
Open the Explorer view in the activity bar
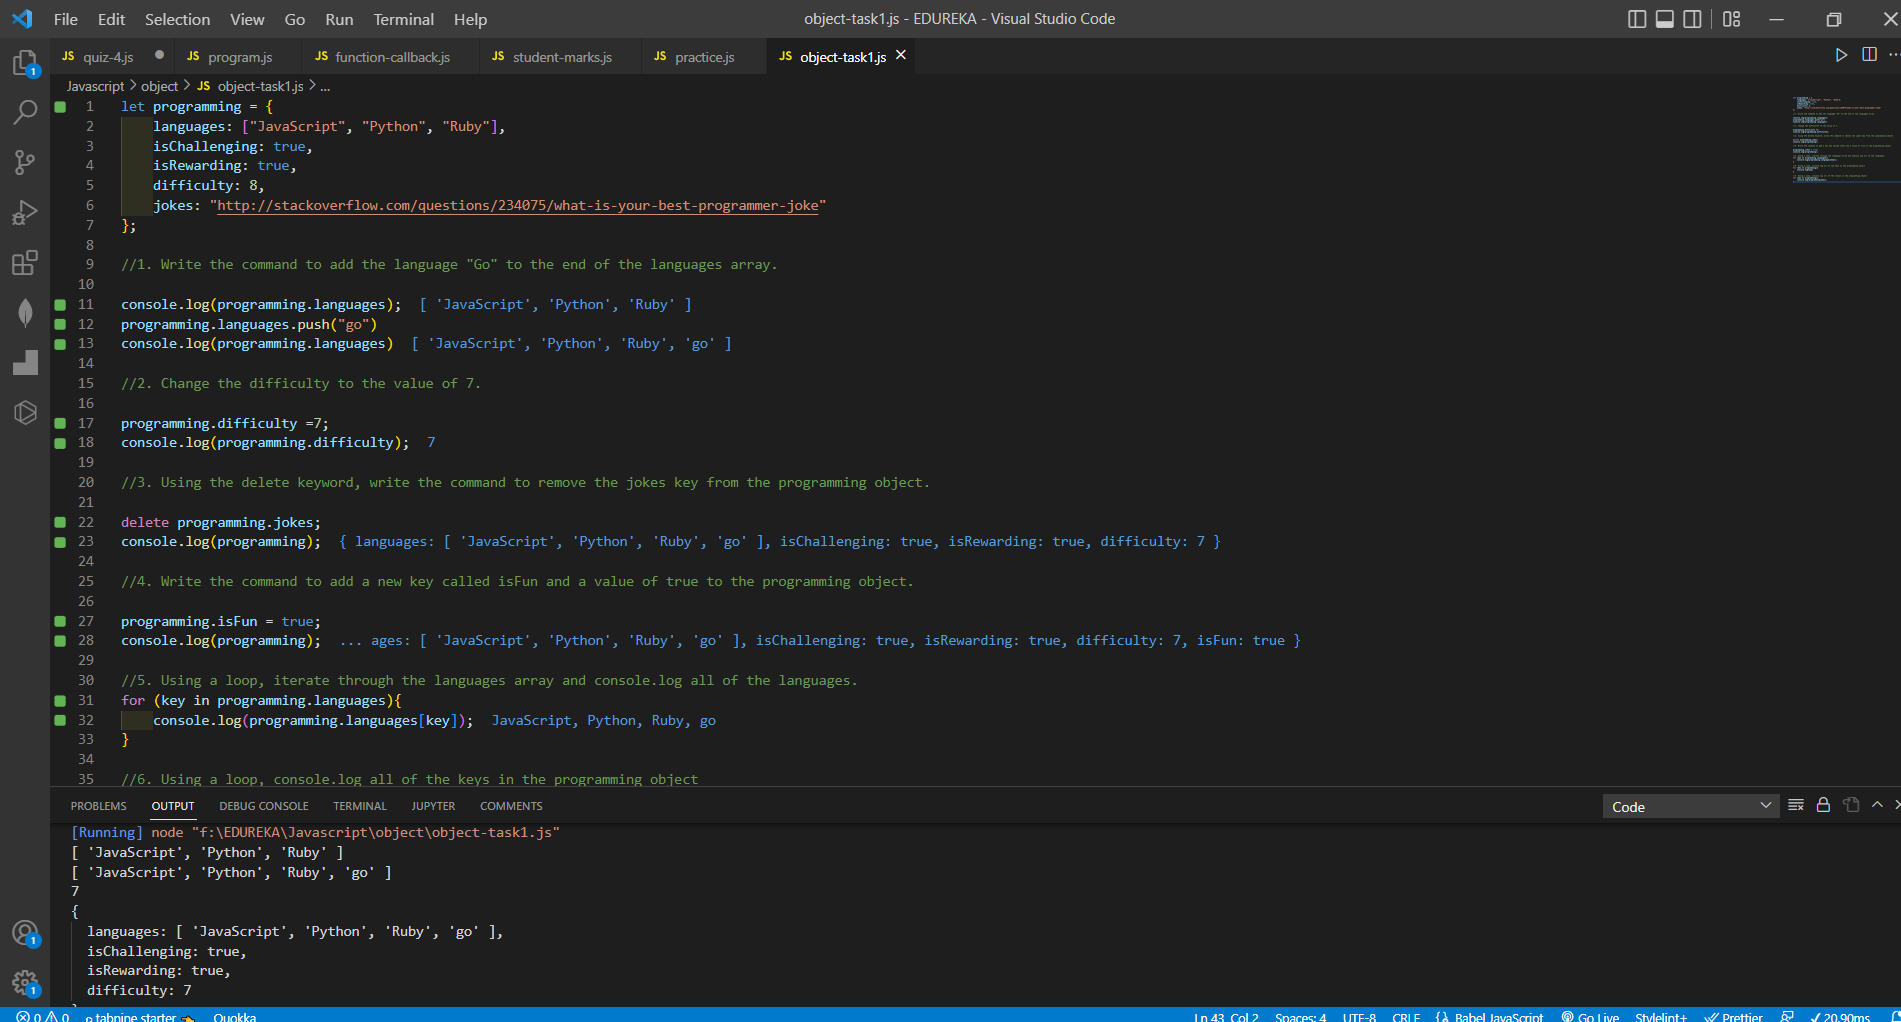pyautogui.click(x=25, y=62)
